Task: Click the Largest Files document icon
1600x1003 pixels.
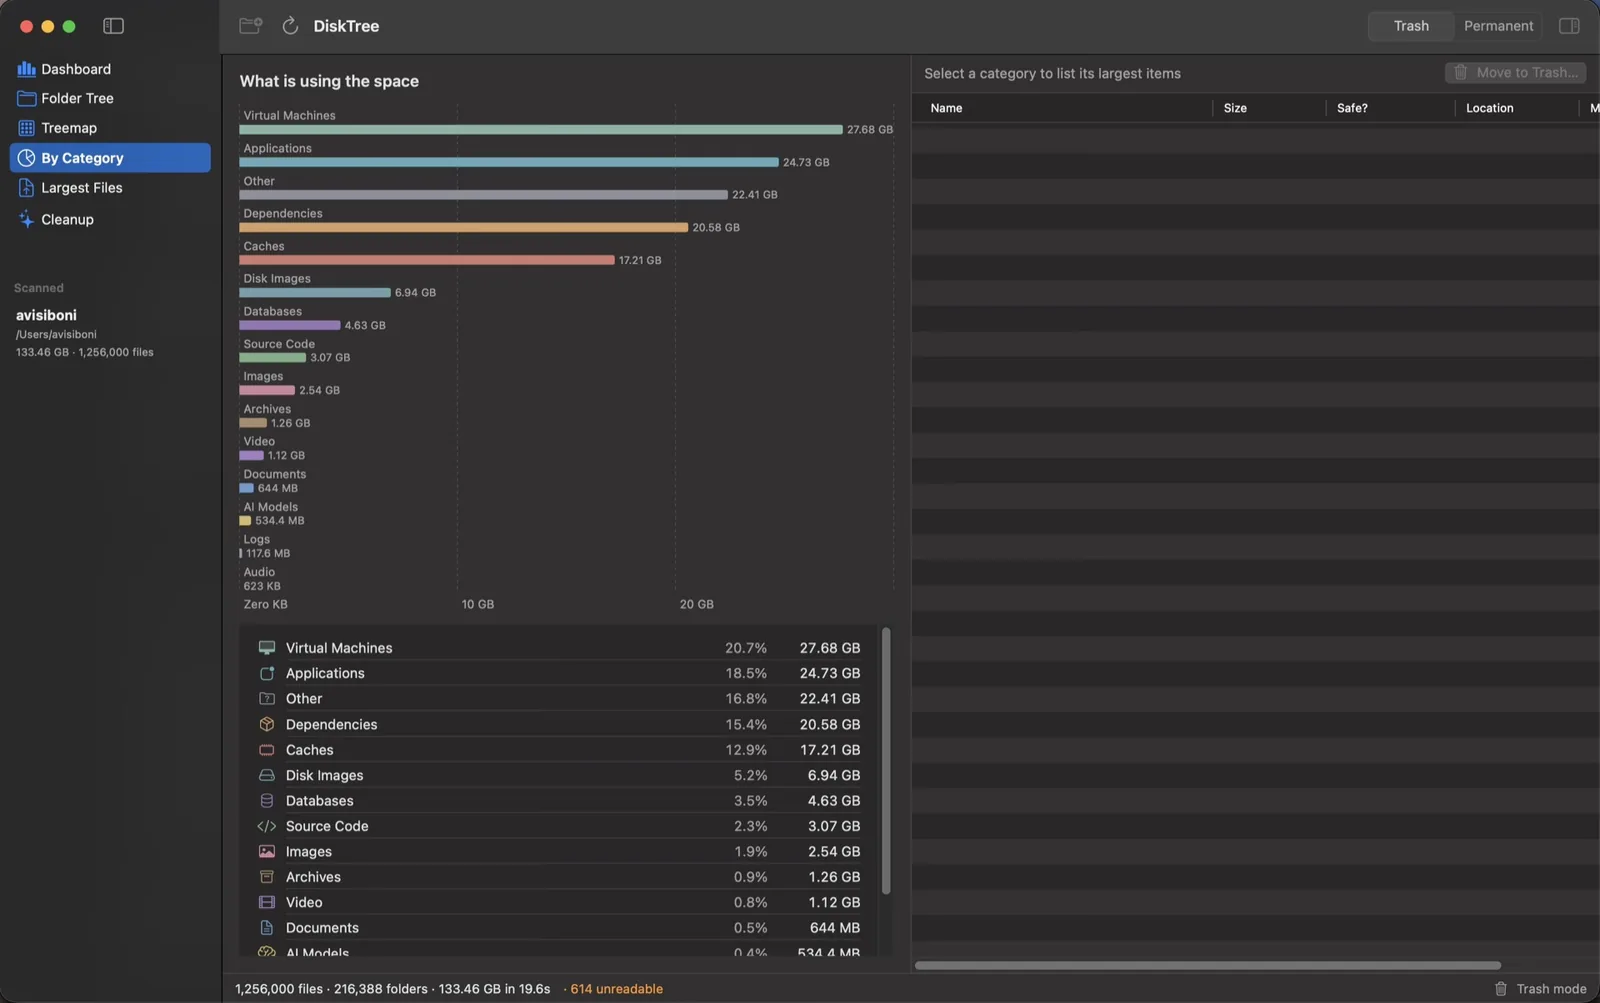Action: (x=26, y=188)
